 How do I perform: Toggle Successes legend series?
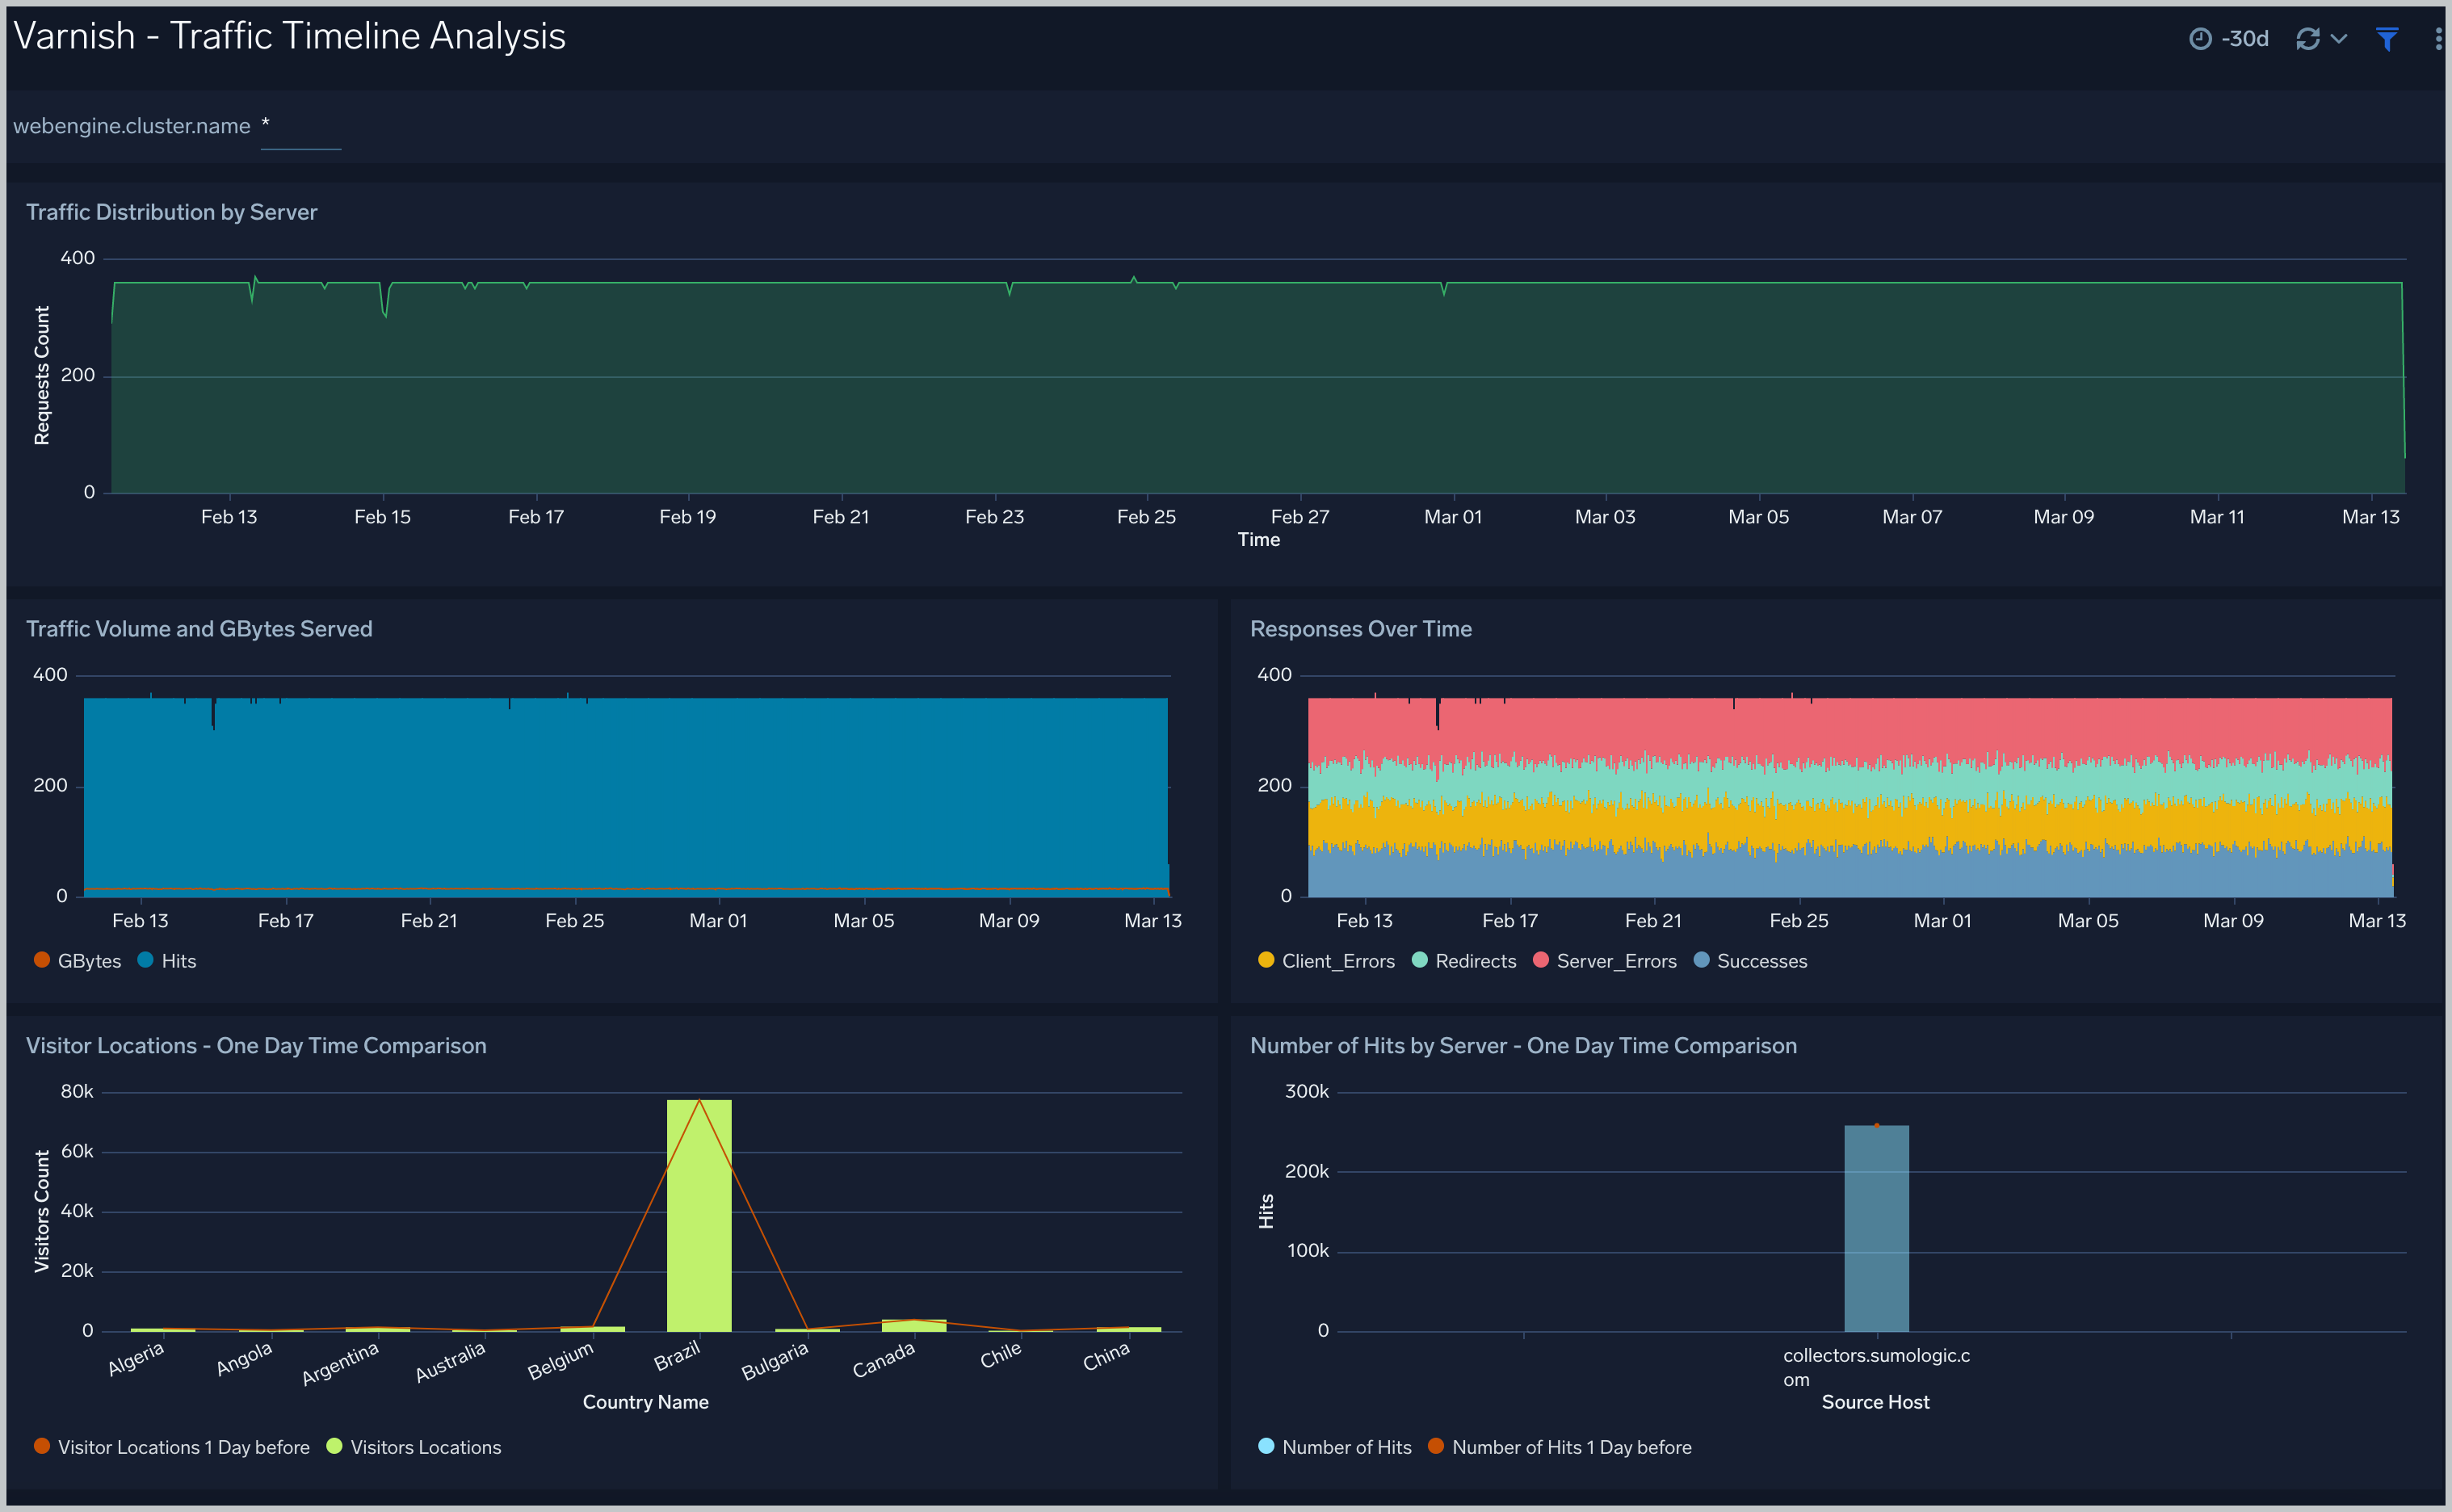coord(1750,961)
